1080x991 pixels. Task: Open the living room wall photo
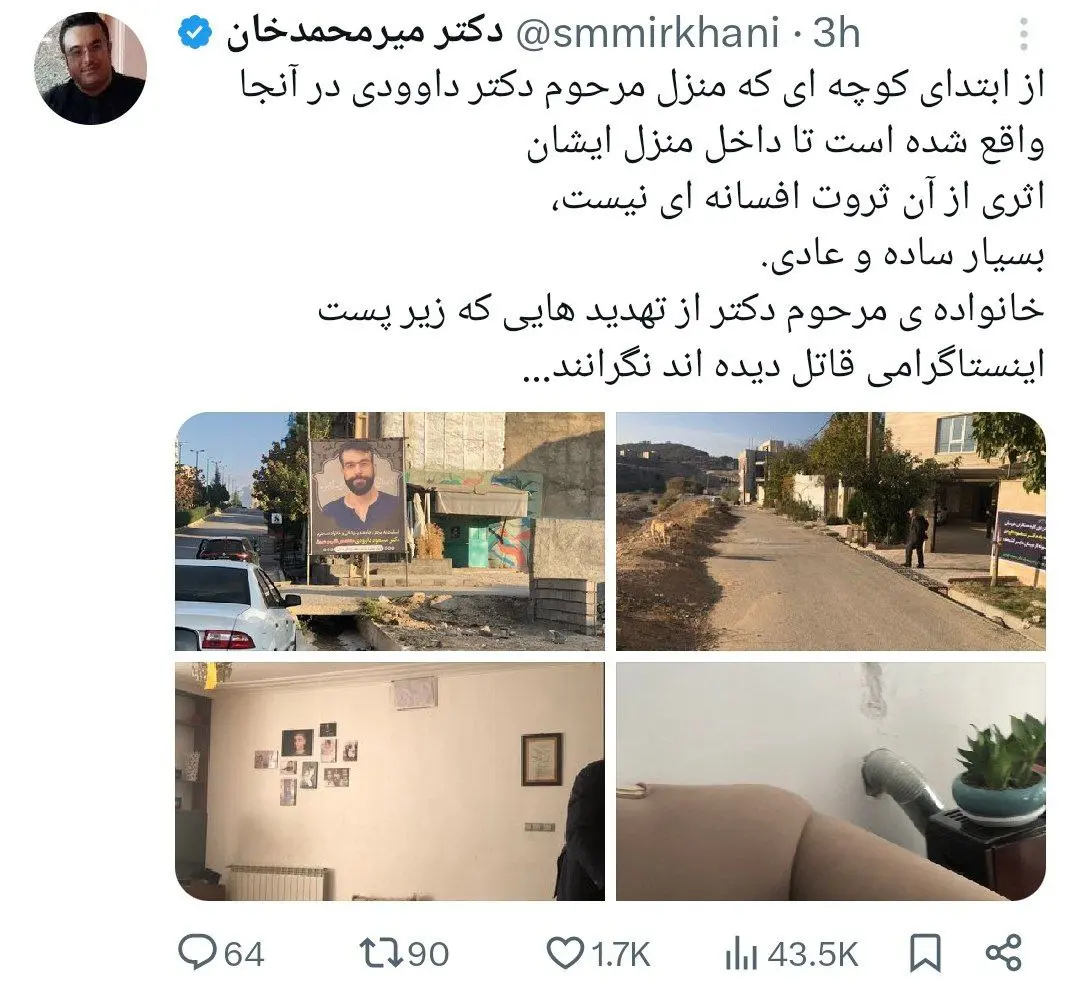(x=390, y=781)
